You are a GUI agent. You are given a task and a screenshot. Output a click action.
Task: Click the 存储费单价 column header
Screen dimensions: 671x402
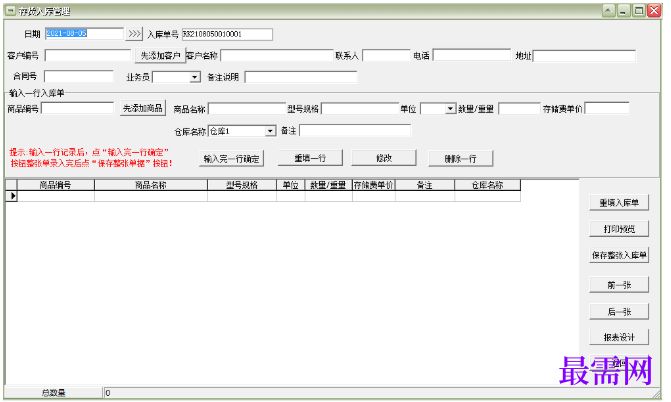(374, 185)
